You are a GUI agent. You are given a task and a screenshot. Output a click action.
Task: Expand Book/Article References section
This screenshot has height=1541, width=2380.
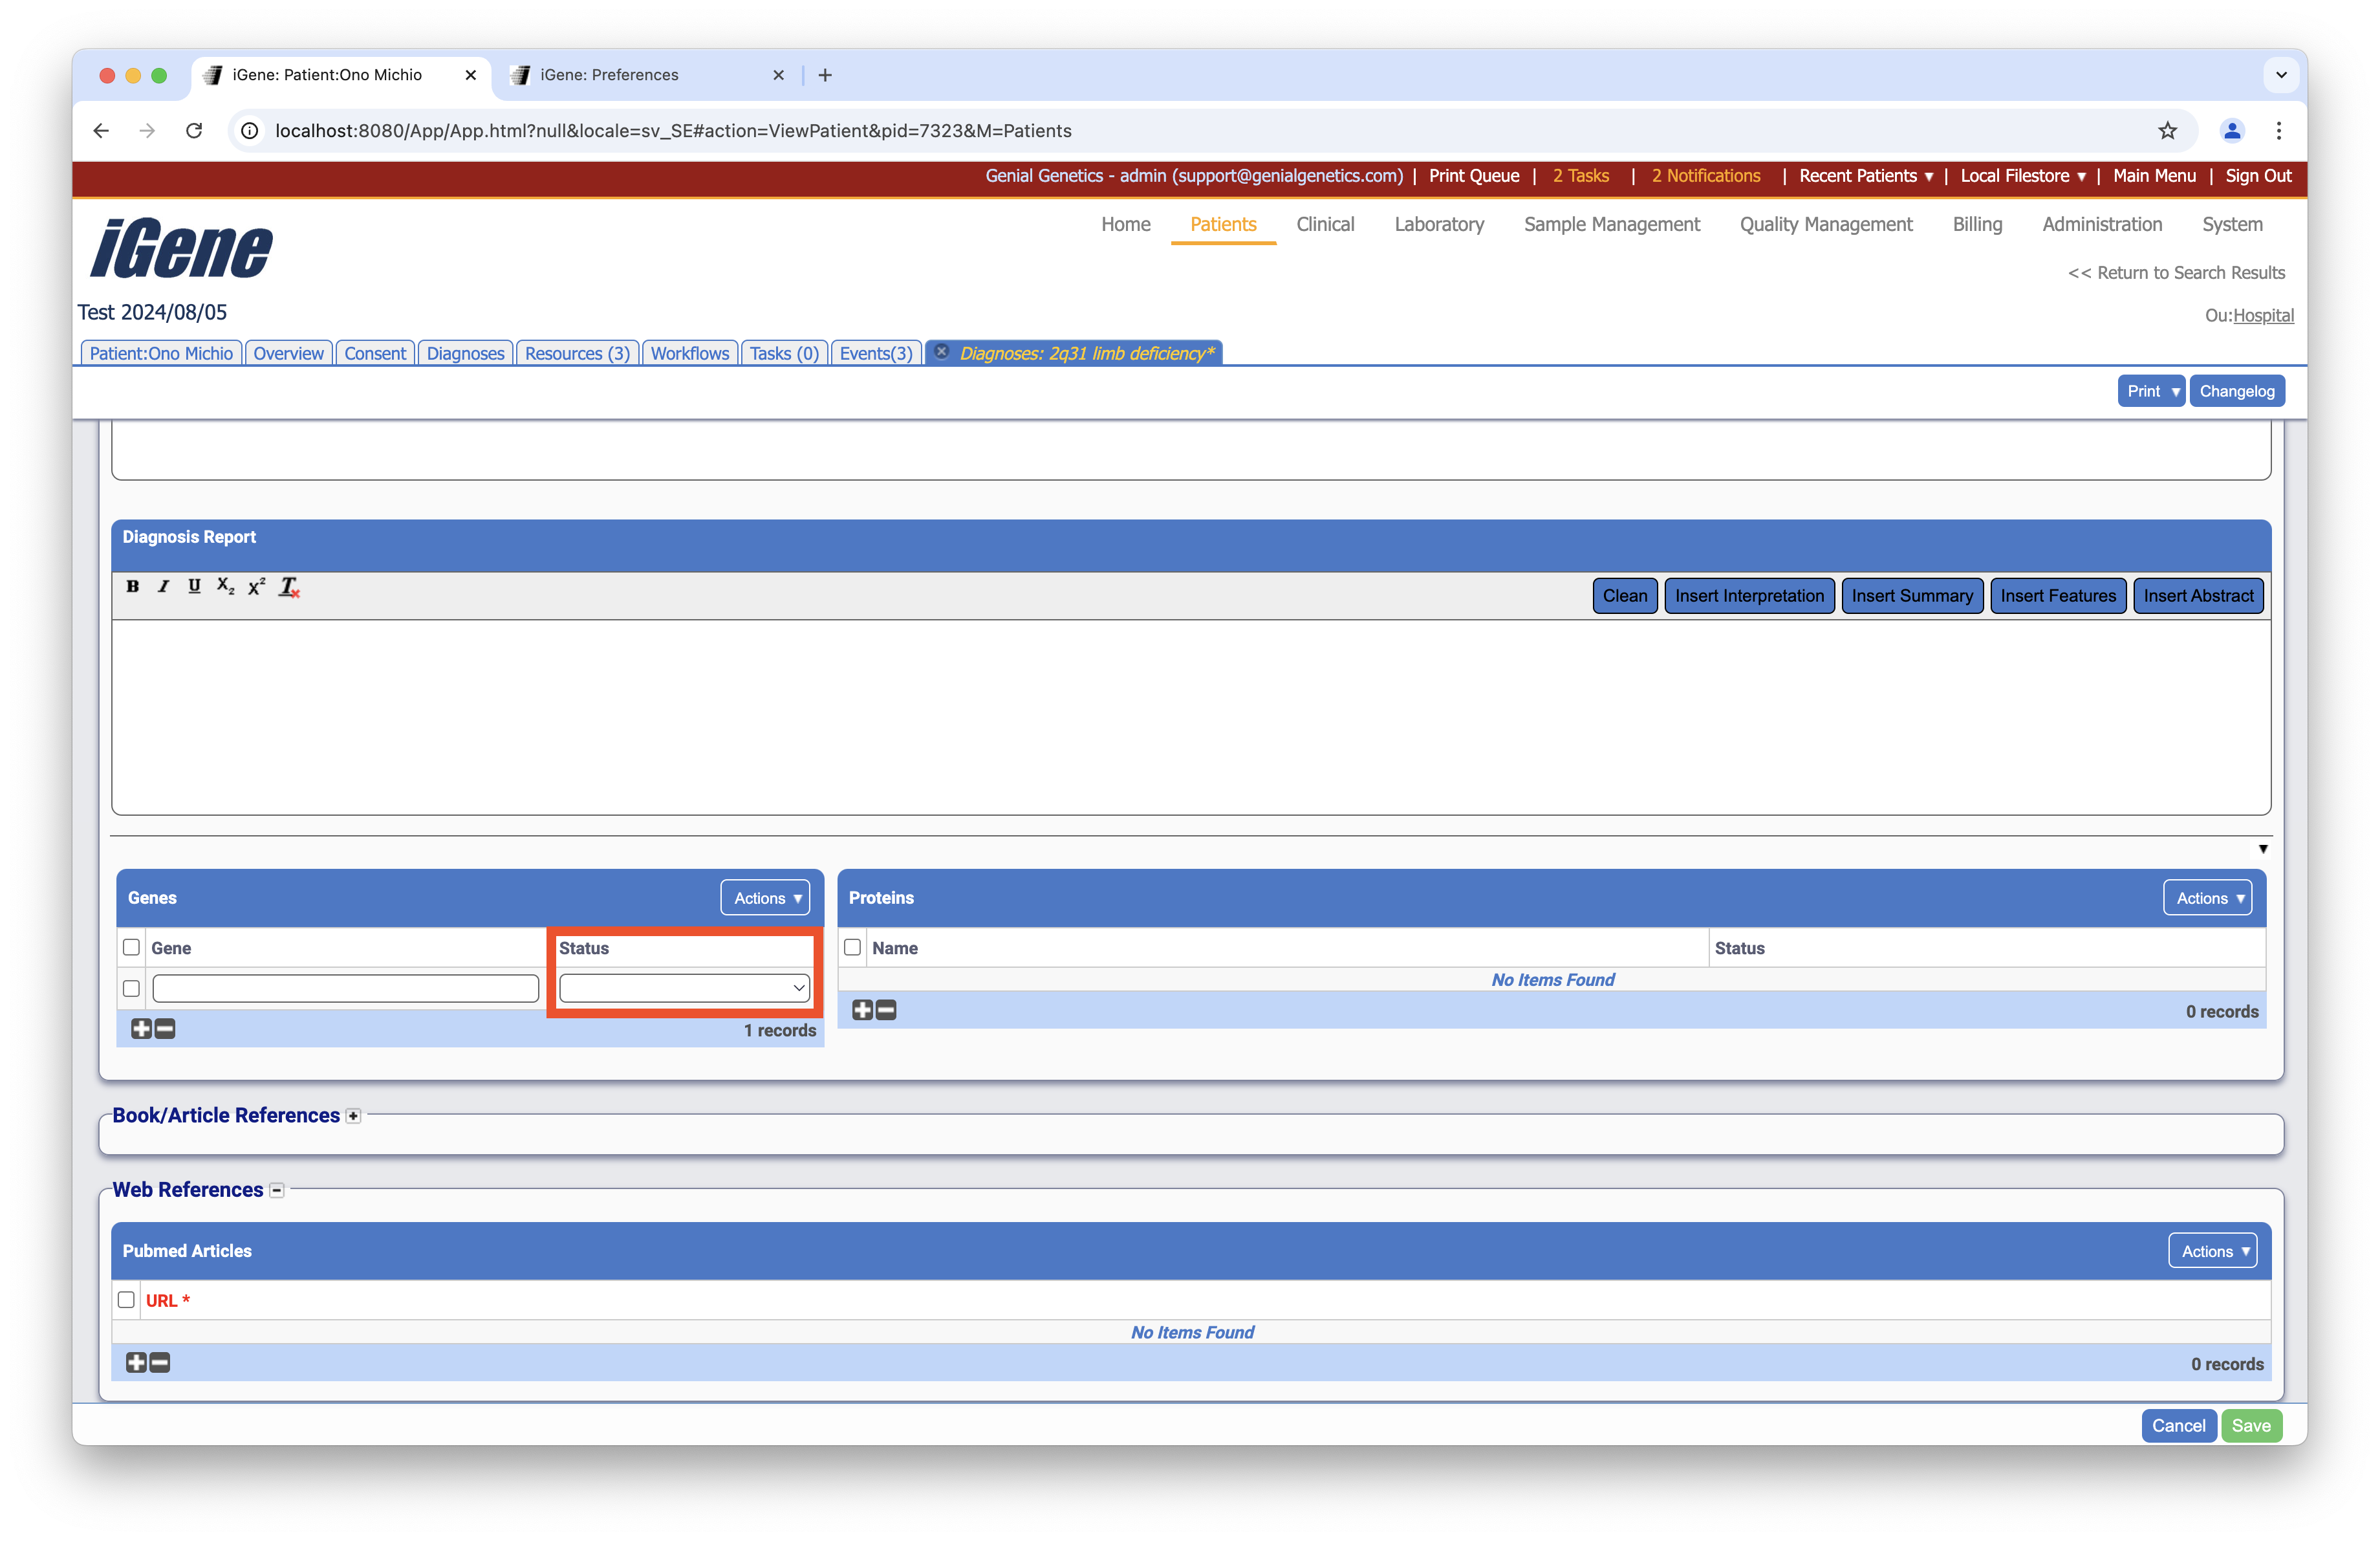pyautogui.click(x=353, y=1116)
